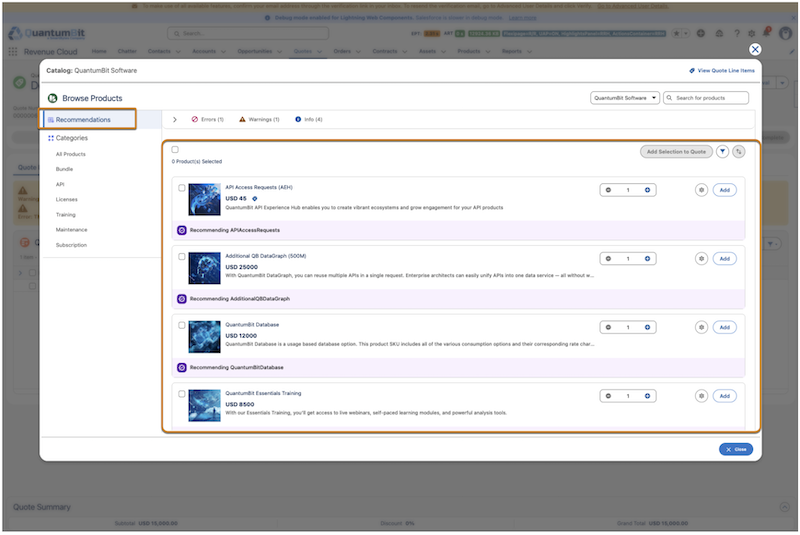Open the notifications bell icon
800x535 pixels.
click(x=766, y=33)
